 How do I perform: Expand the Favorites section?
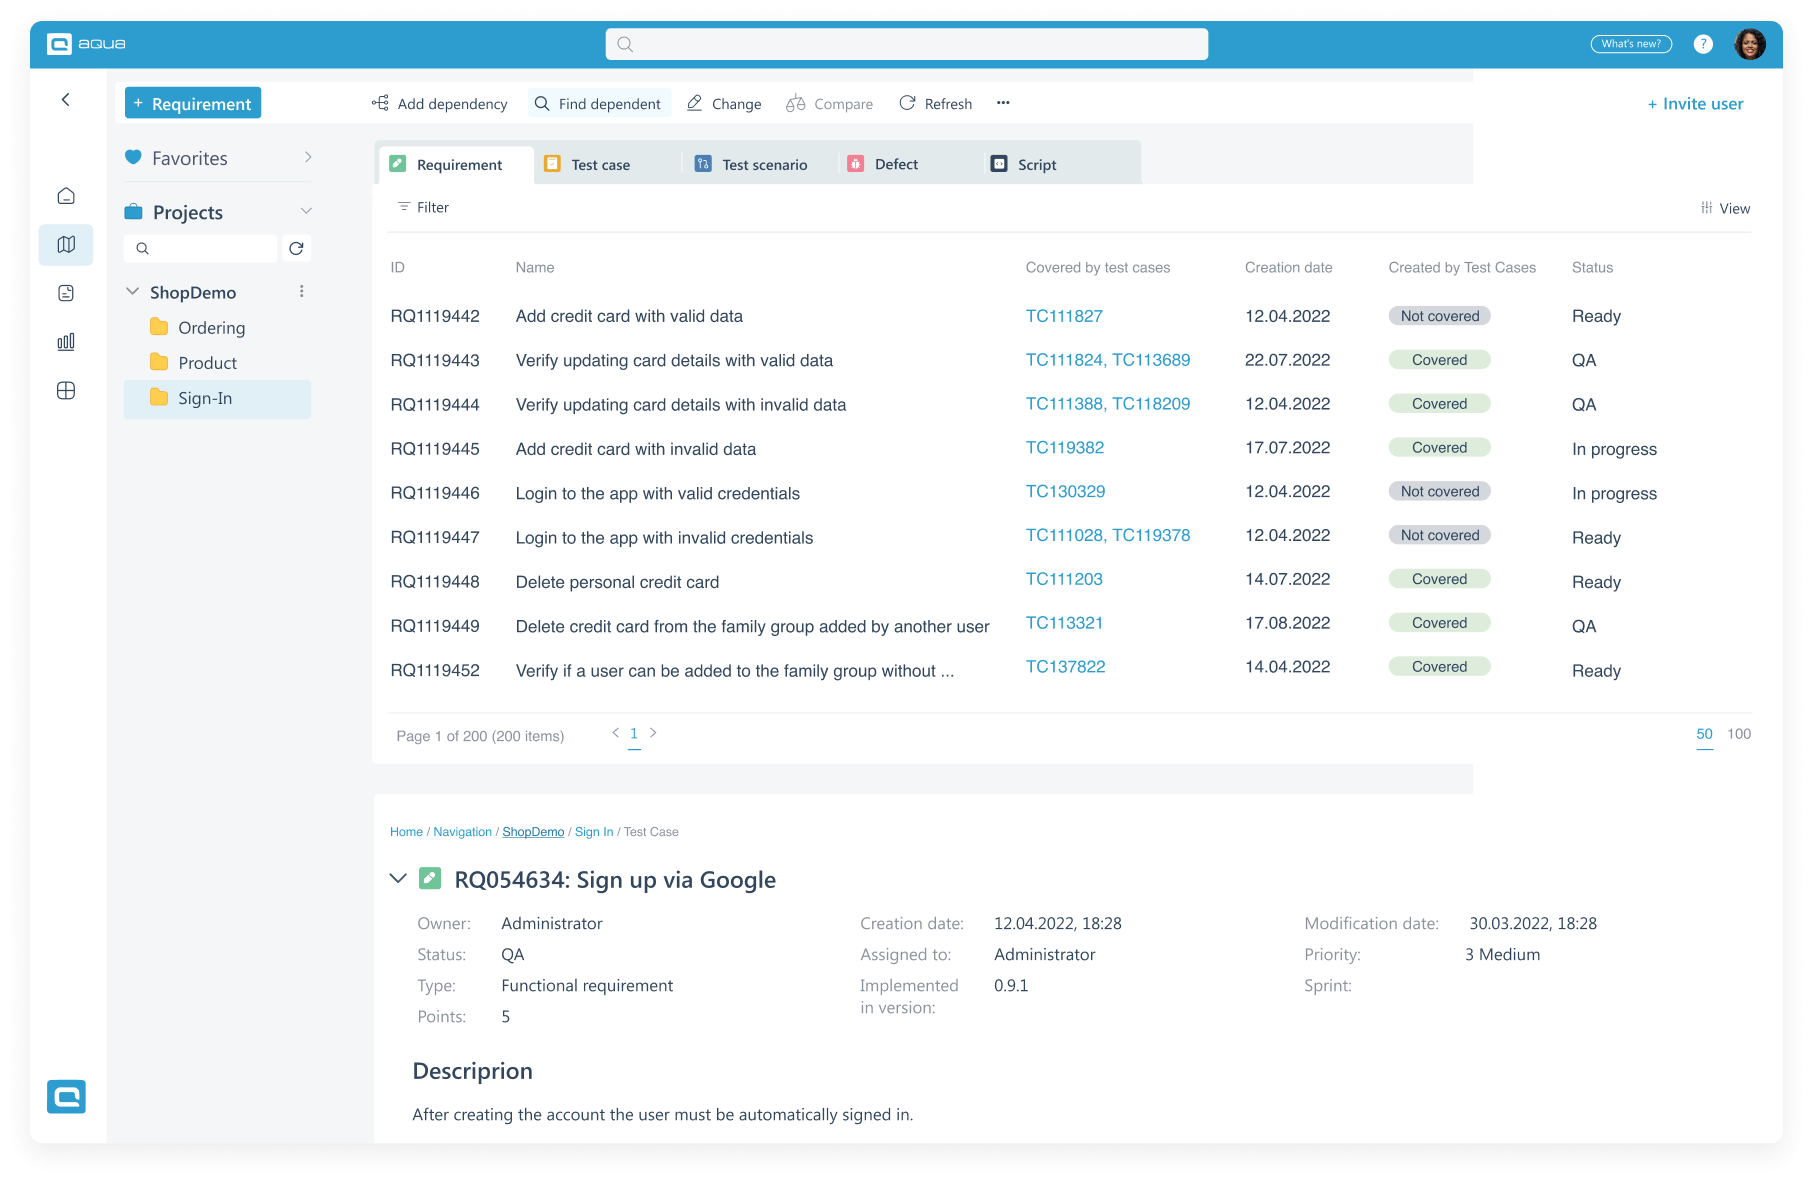click(x=307, y=157)
